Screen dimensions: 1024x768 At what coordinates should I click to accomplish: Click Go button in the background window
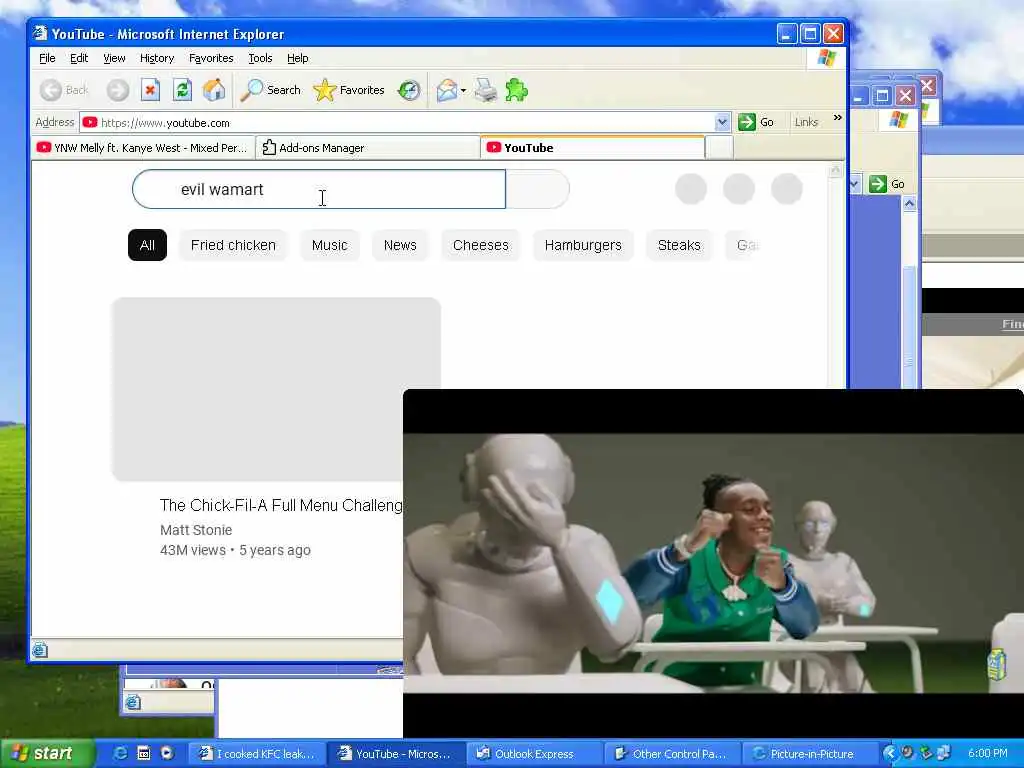pos(887,184)
